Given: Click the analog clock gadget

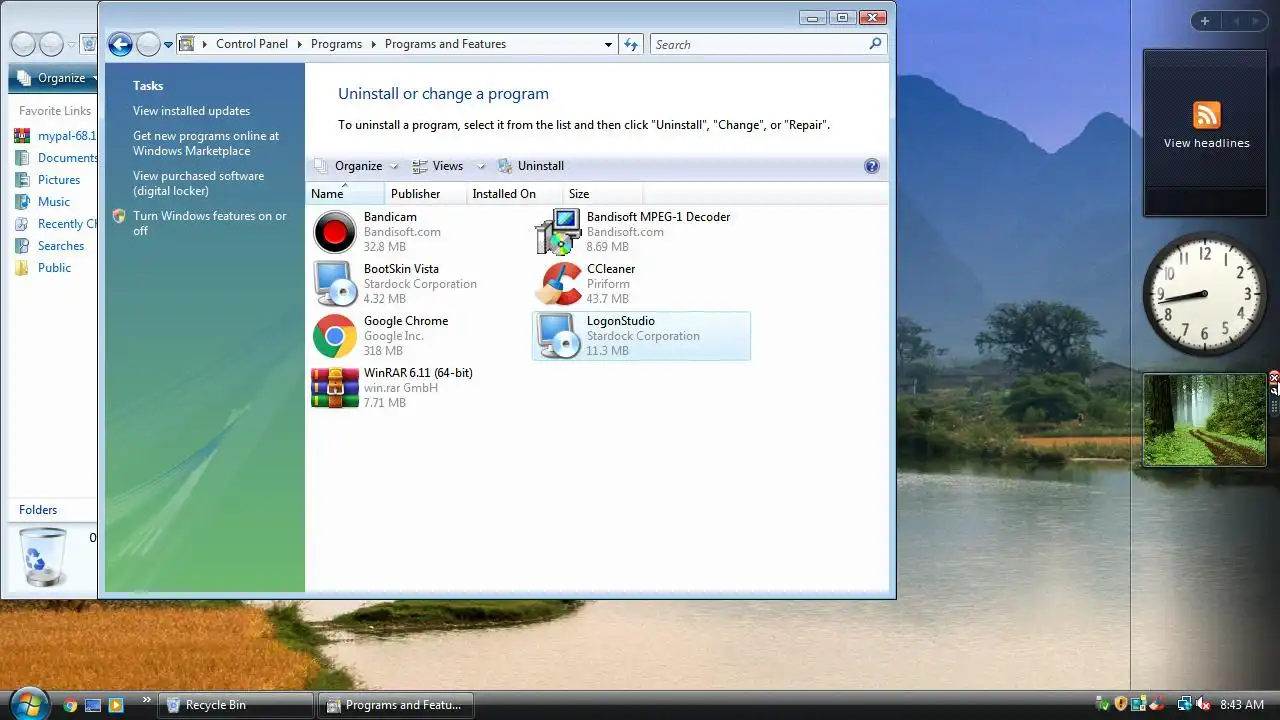Looking at the screenshot, I should pos(1204,294).
